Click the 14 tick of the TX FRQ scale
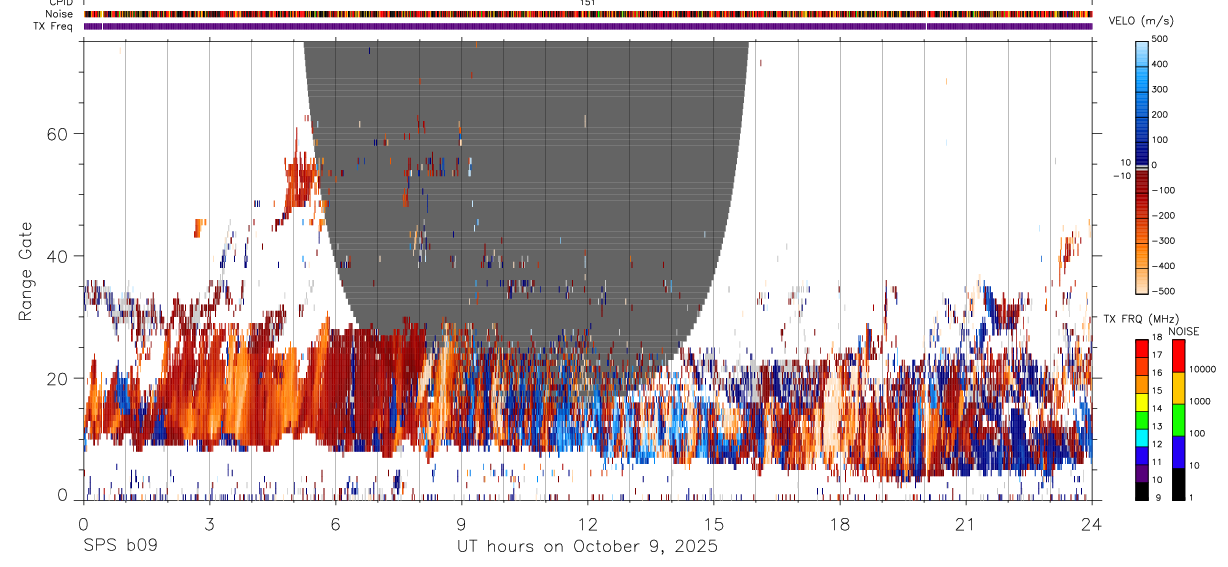The width and height of the screenshot is (1228, 567). [x=1159, y=409]
